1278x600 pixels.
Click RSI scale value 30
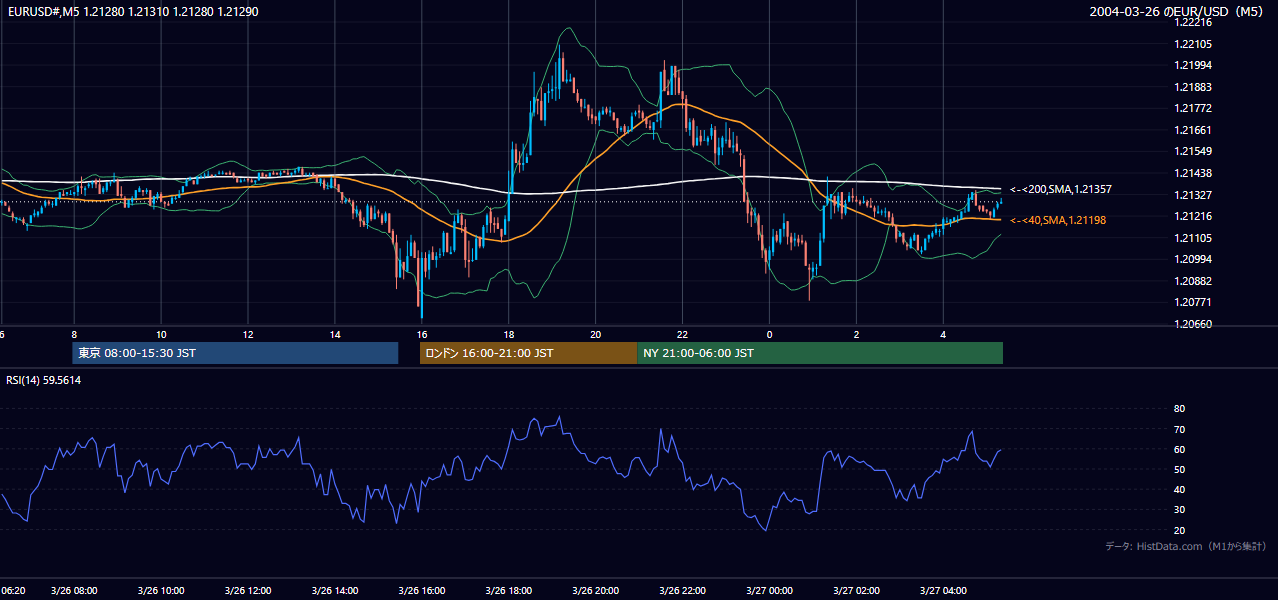[1179, 509]
